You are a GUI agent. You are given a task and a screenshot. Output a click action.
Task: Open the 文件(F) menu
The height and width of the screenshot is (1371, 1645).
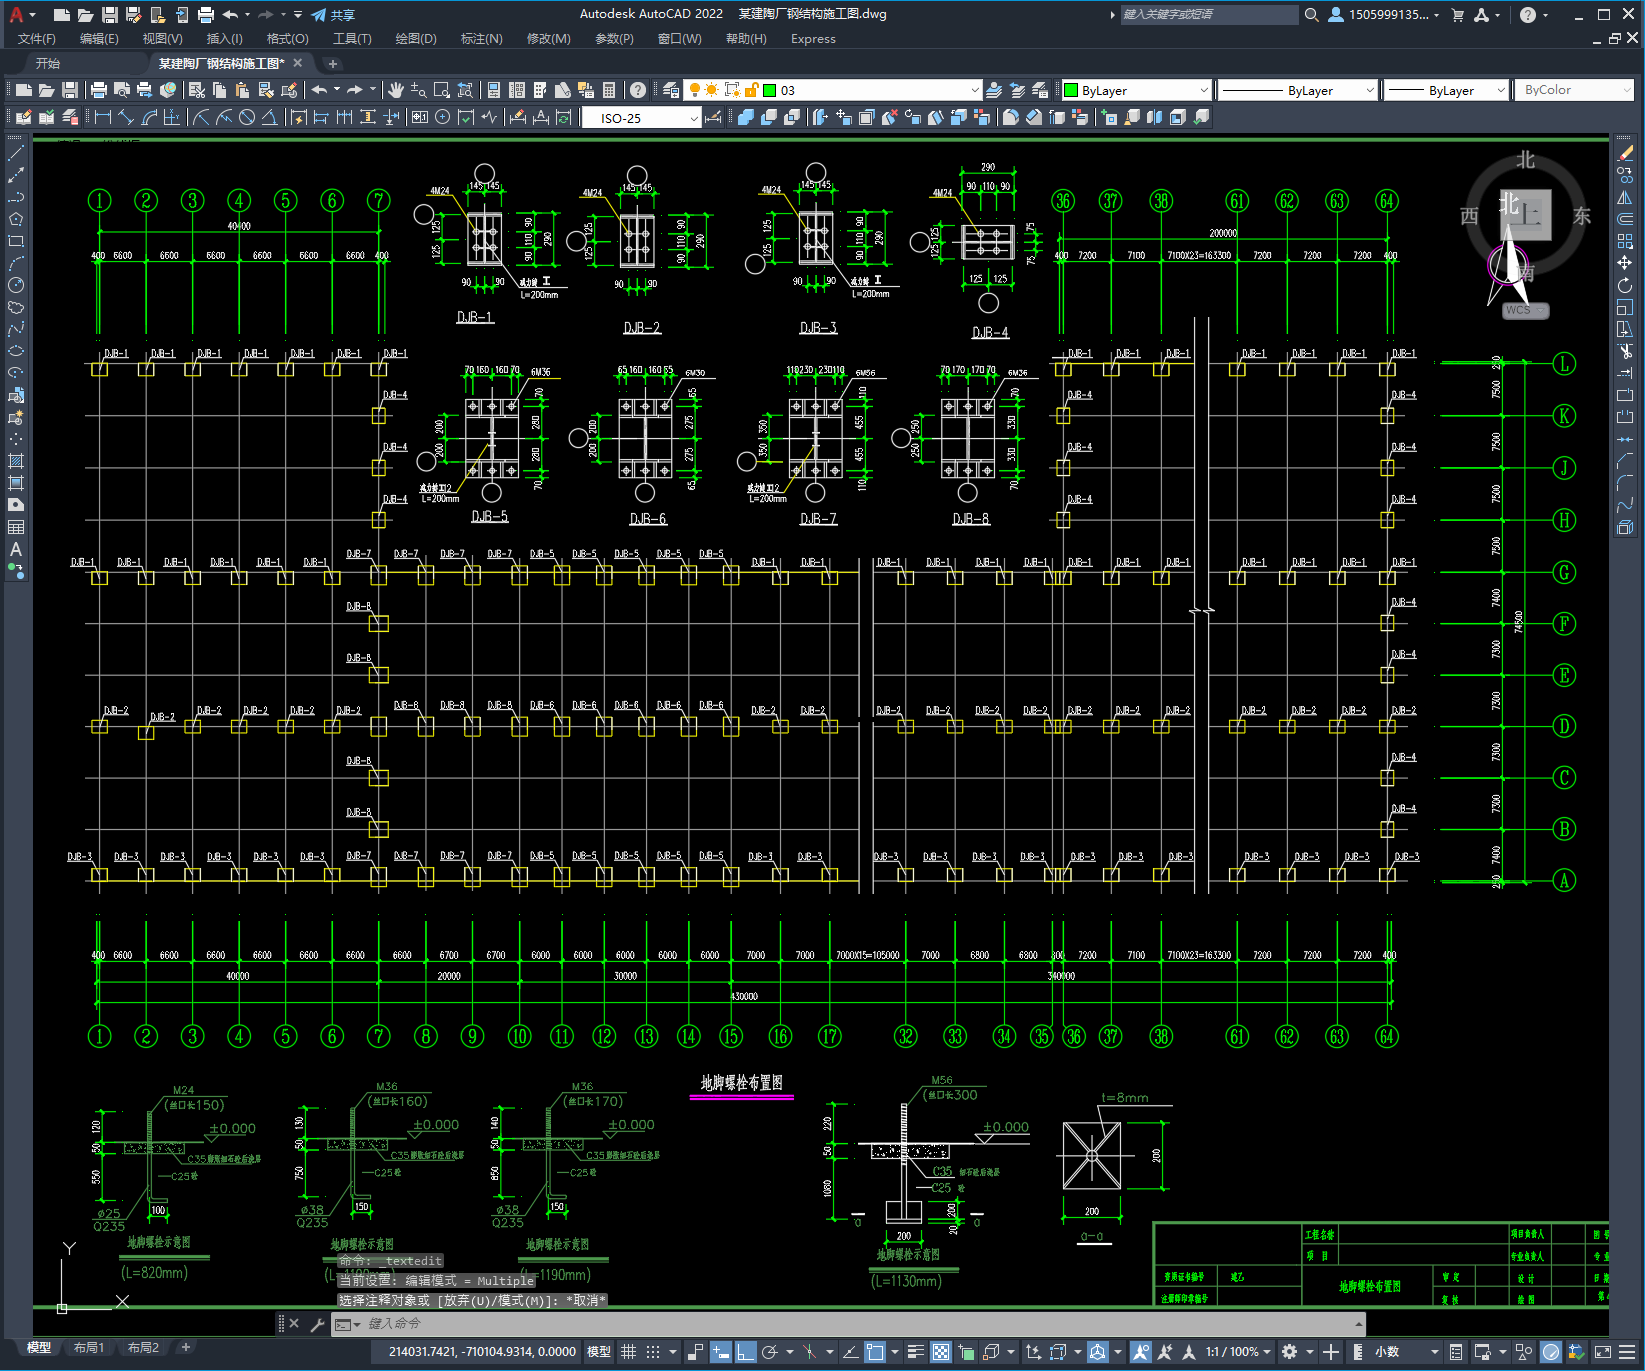point(37,39)
